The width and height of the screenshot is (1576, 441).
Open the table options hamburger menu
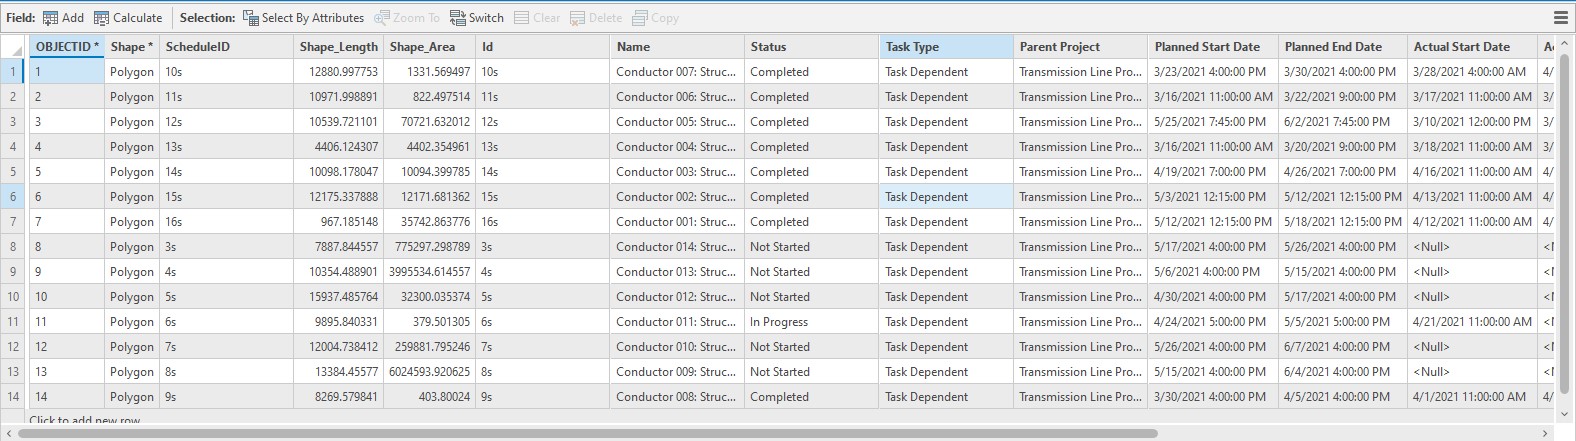point(1560,18)
